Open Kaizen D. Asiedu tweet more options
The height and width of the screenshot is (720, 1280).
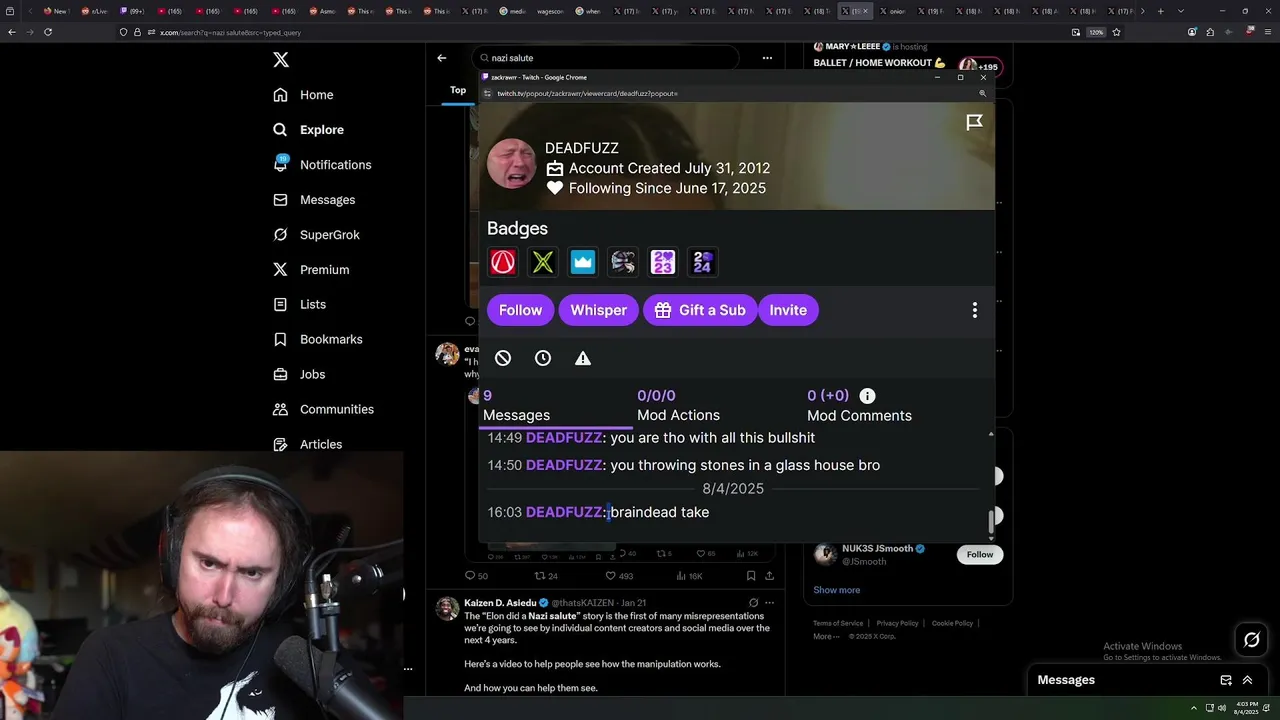click(769, 603)
